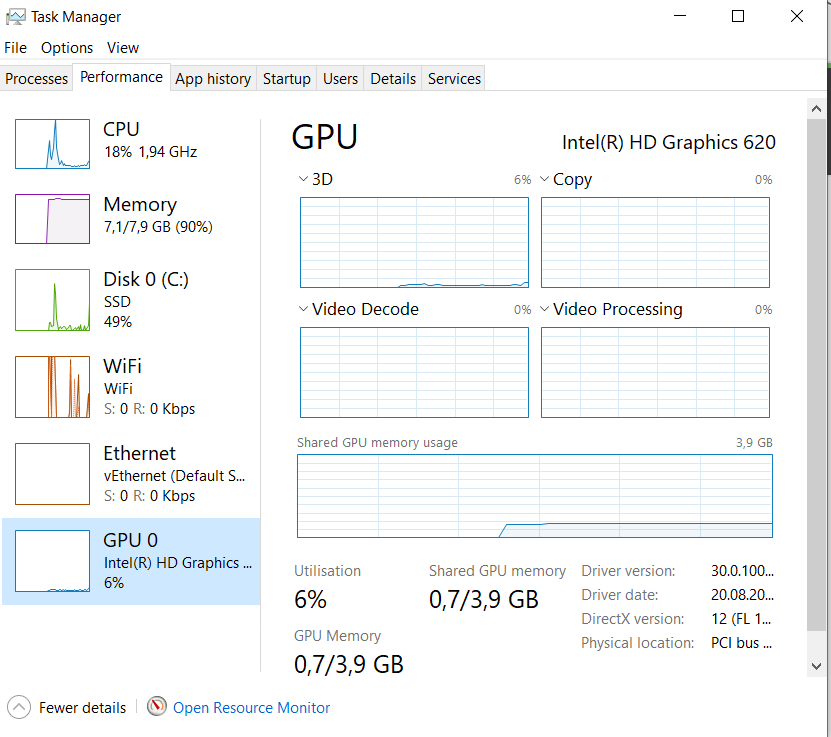Click the Fewer details button label
831x737 pixels.
[x=83, y=708]
